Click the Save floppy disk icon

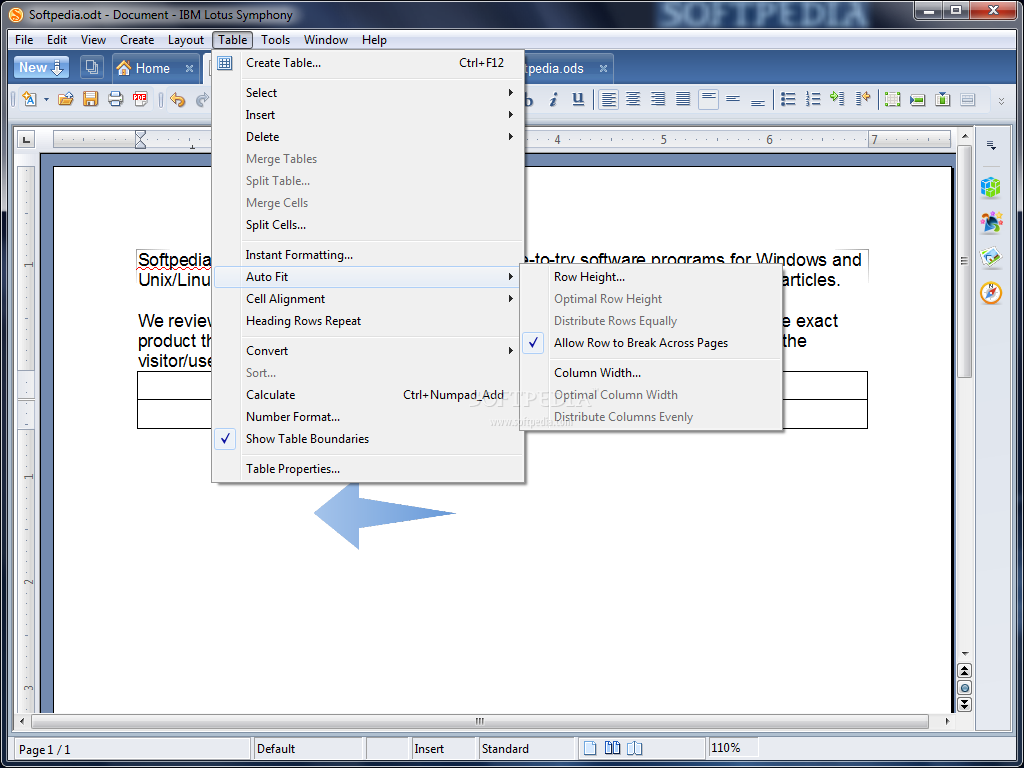point(90,99)
